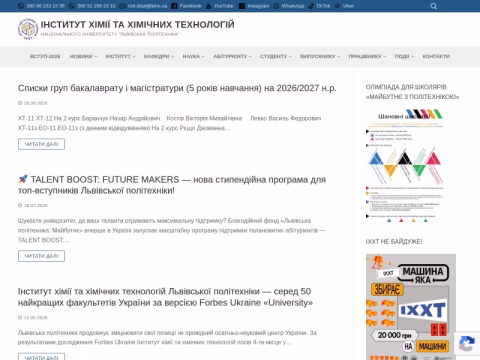Click phone number 380 96 233 15 36
The width and height of the screenshot is (480, 360).
46,6
